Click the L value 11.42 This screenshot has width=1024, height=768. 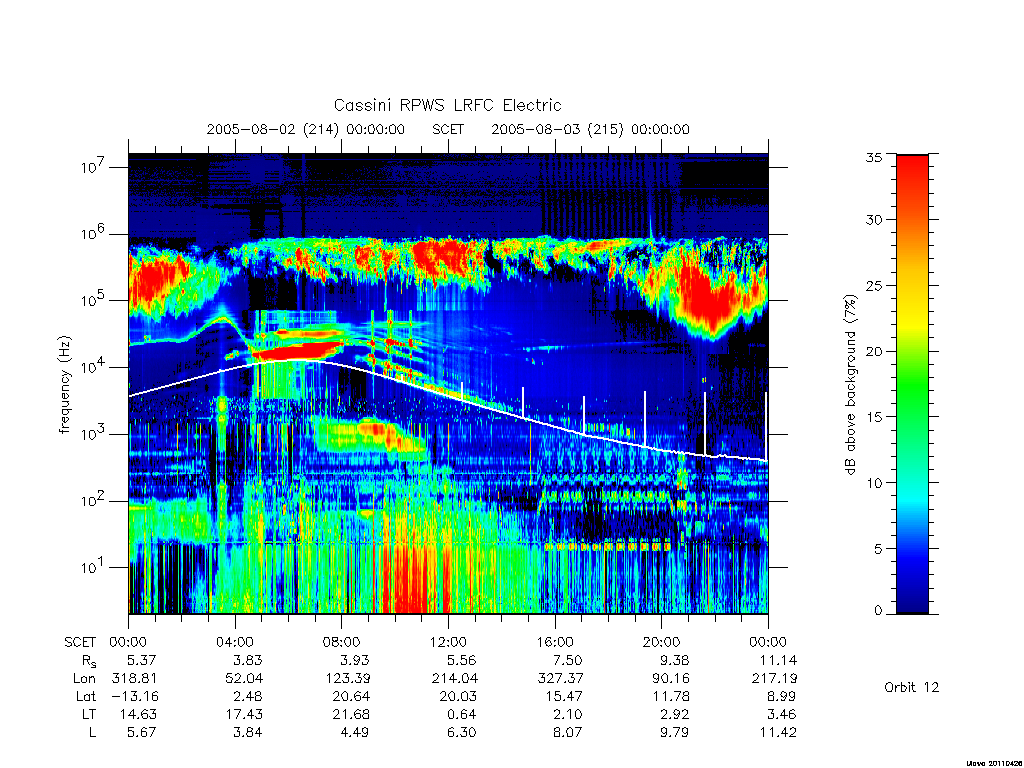[x=778, y=733]
